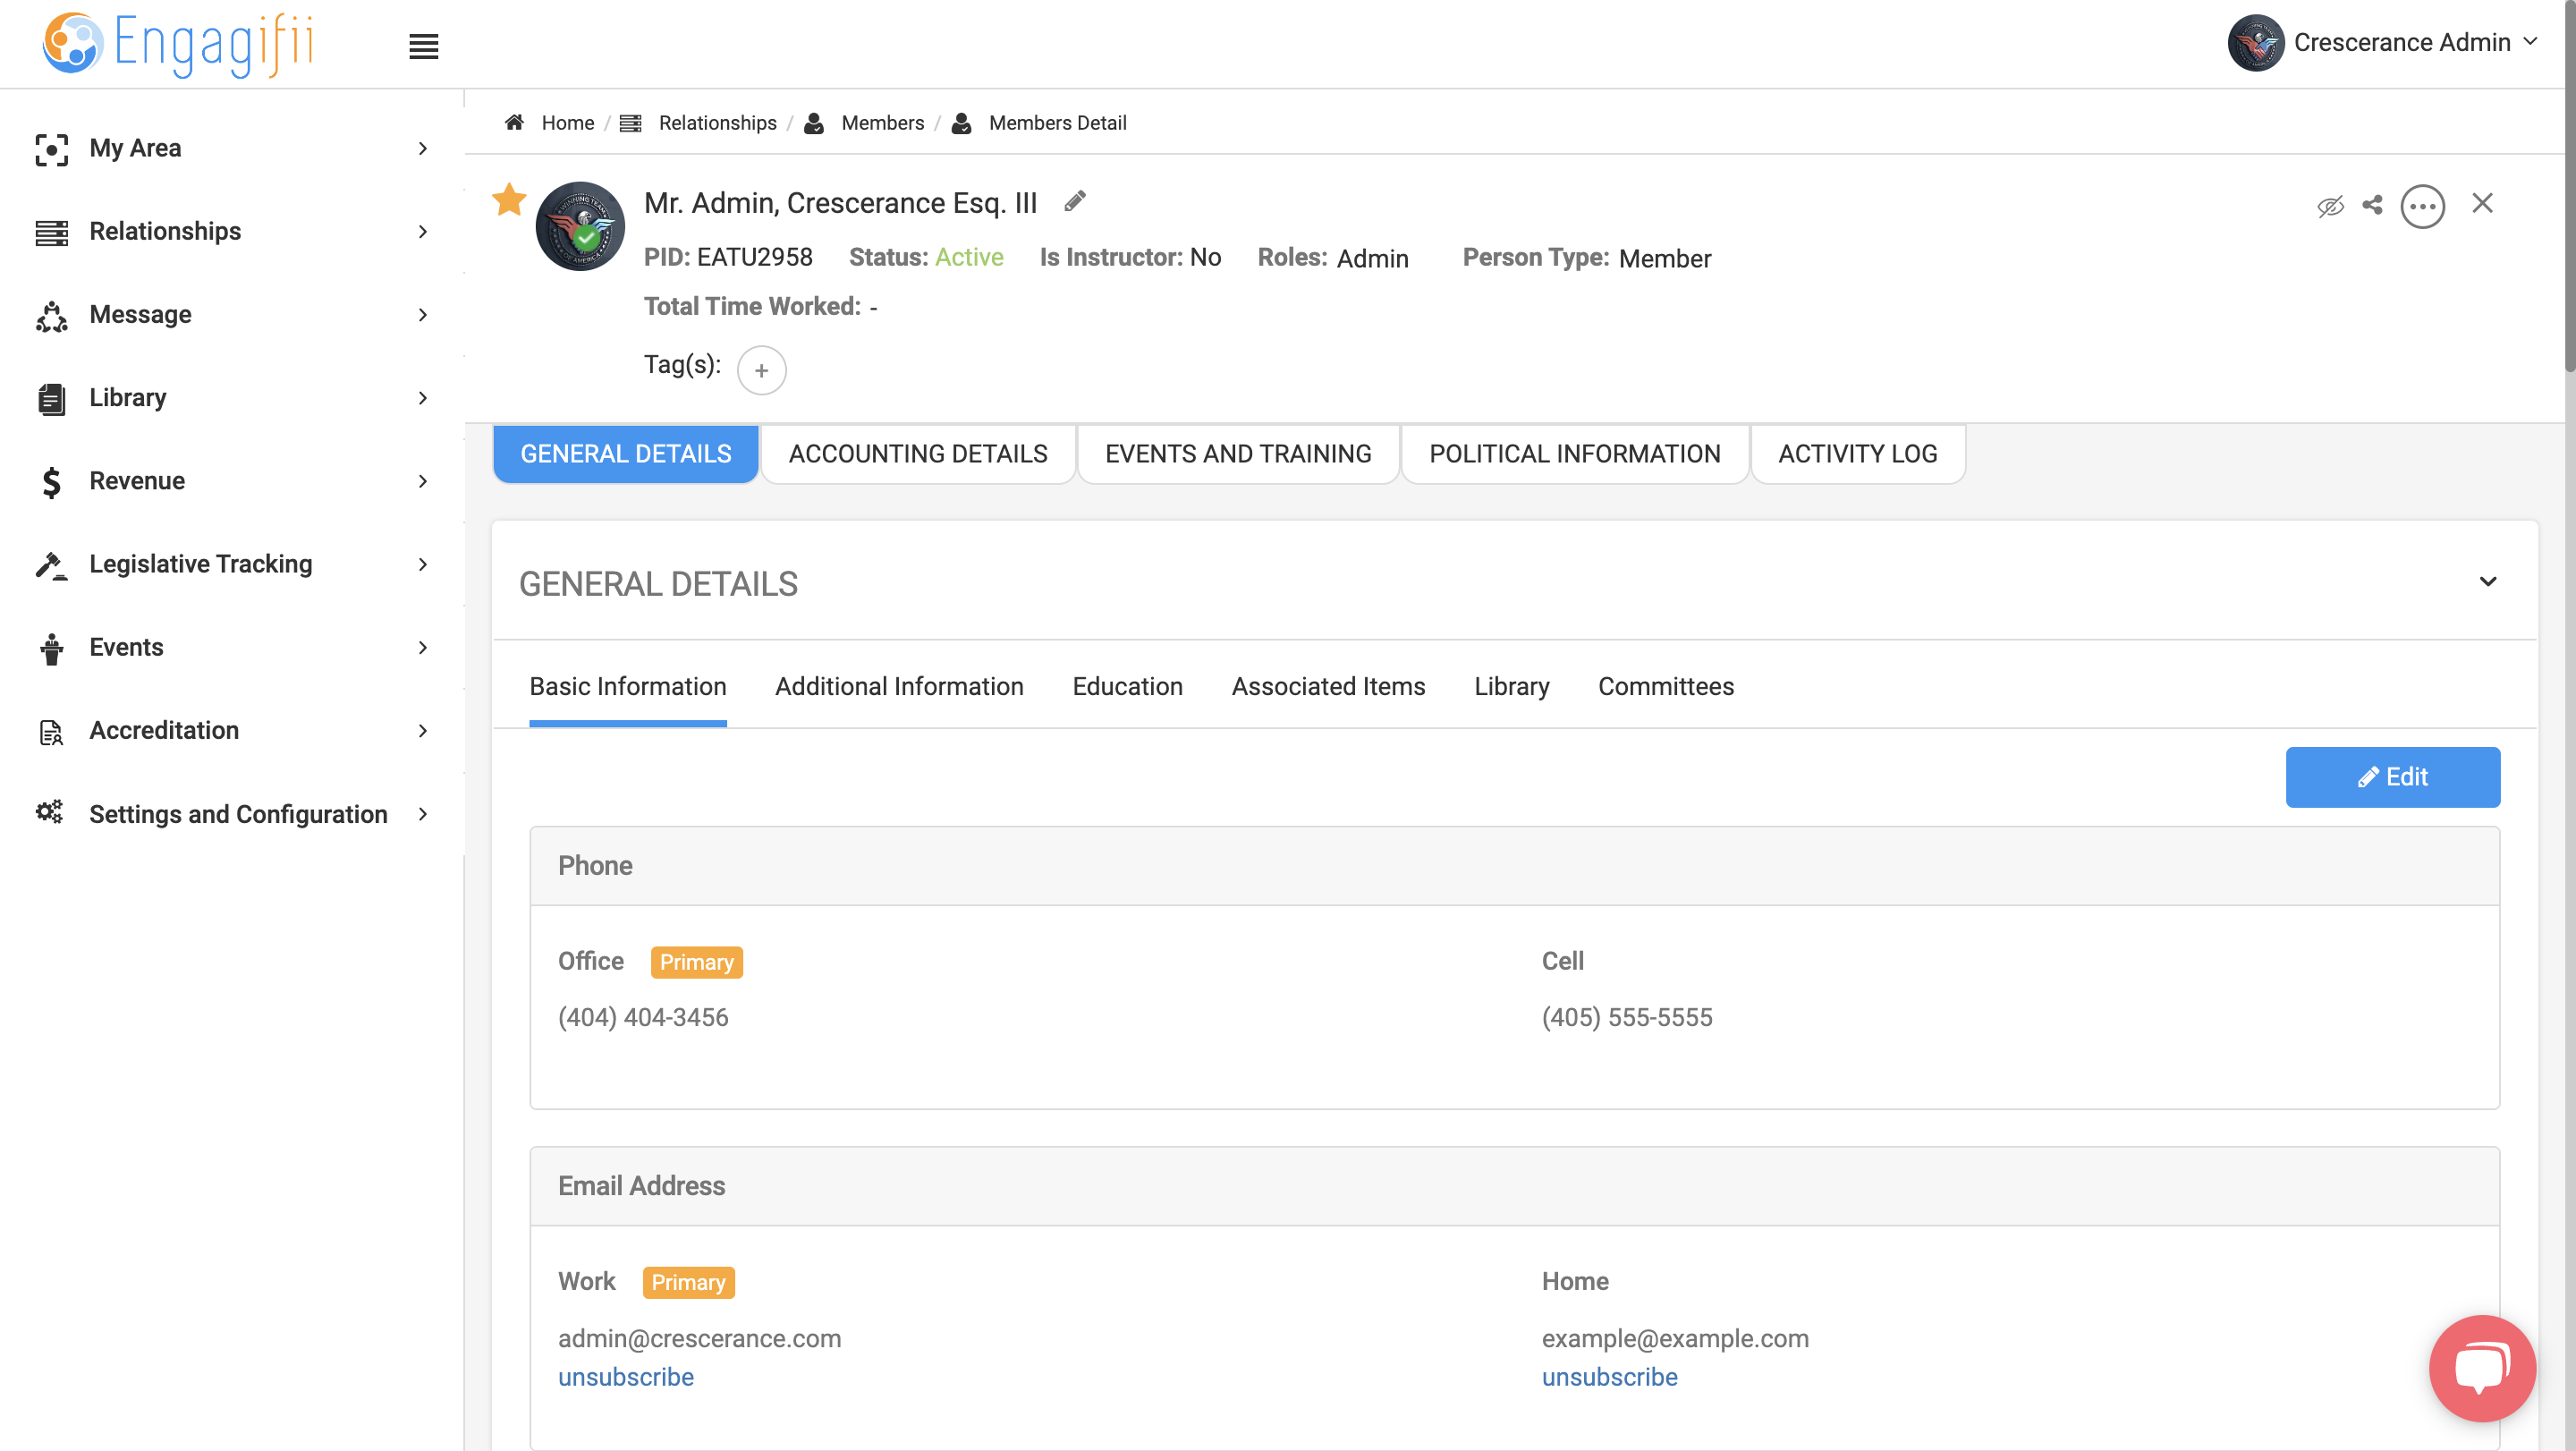Open the Committees sub-tab
Screen dimensions: 2576x1451
(x=1665, y=686)
